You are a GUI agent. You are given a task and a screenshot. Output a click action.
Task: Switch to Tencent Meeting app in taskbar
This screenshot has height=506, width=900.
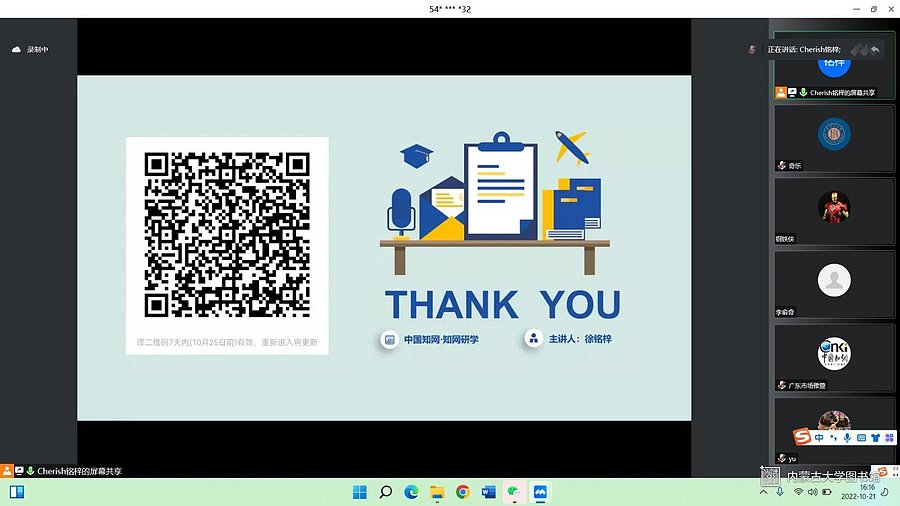tap(540, 492)
